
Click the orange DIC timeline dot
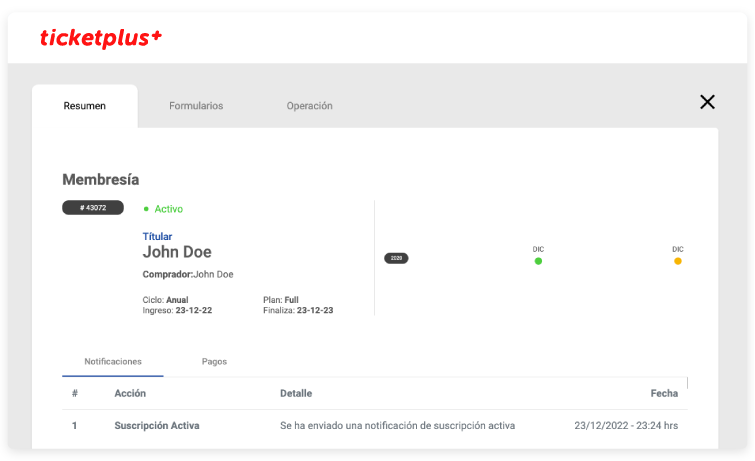[677, 261]
